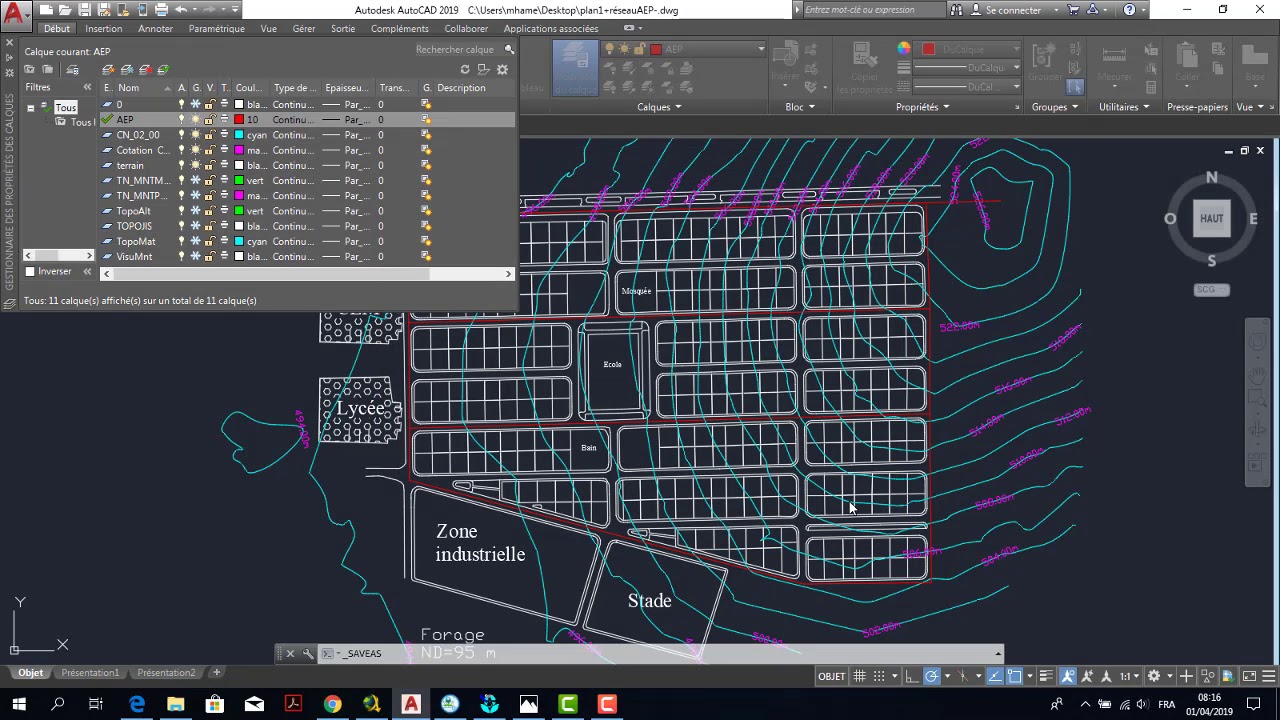Expand the Groupes panel dropdown

point(1055,107)
